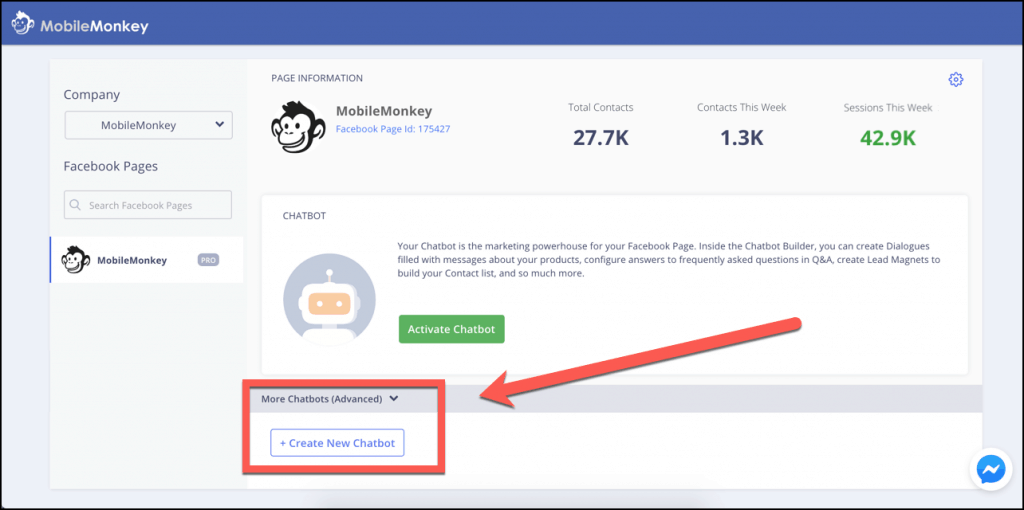The image size is (1024, 510).
Task: Click the MobileMonkey page avatar
Action: point(298,126)
